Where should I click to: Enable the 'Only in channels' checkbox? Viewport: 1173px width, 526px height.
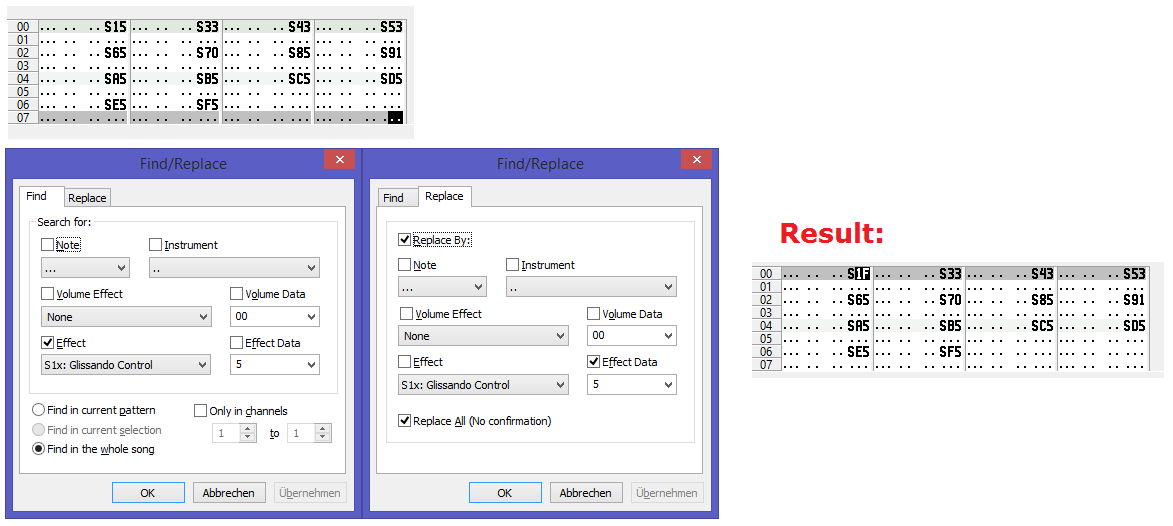click(x=201, y=411)
